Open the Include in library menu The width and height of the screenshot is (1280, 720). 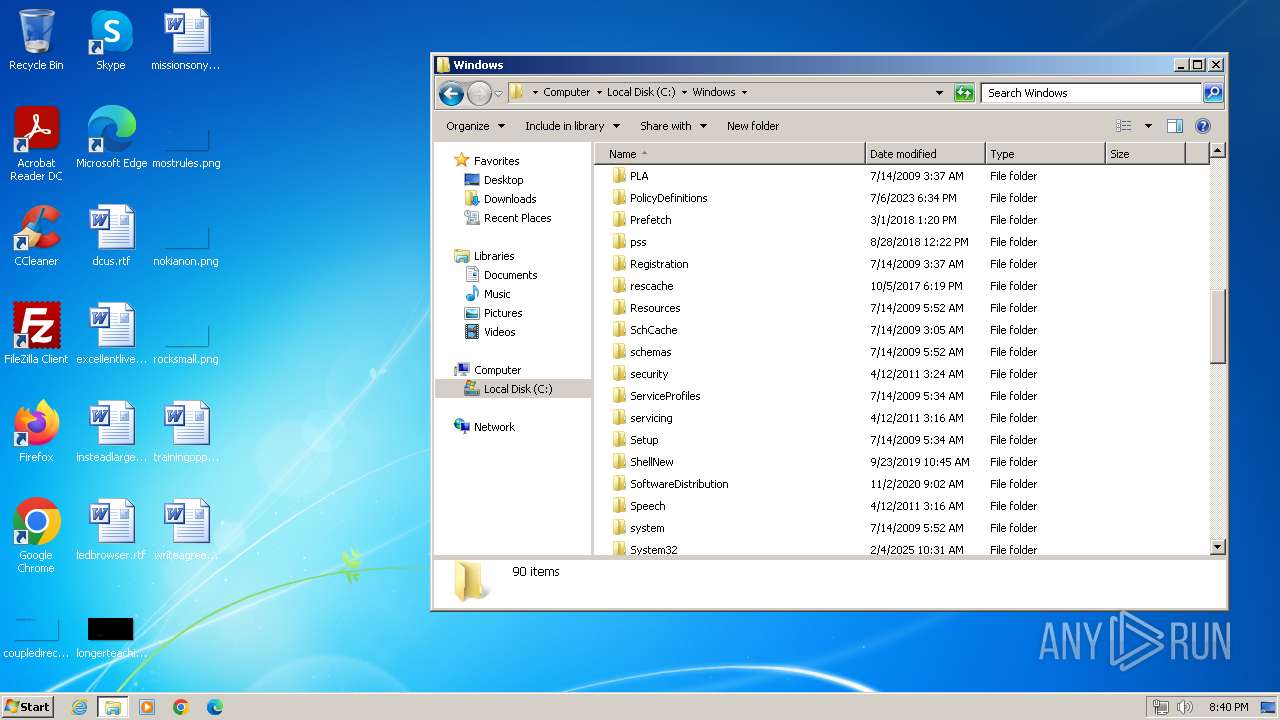pos(572,126)
